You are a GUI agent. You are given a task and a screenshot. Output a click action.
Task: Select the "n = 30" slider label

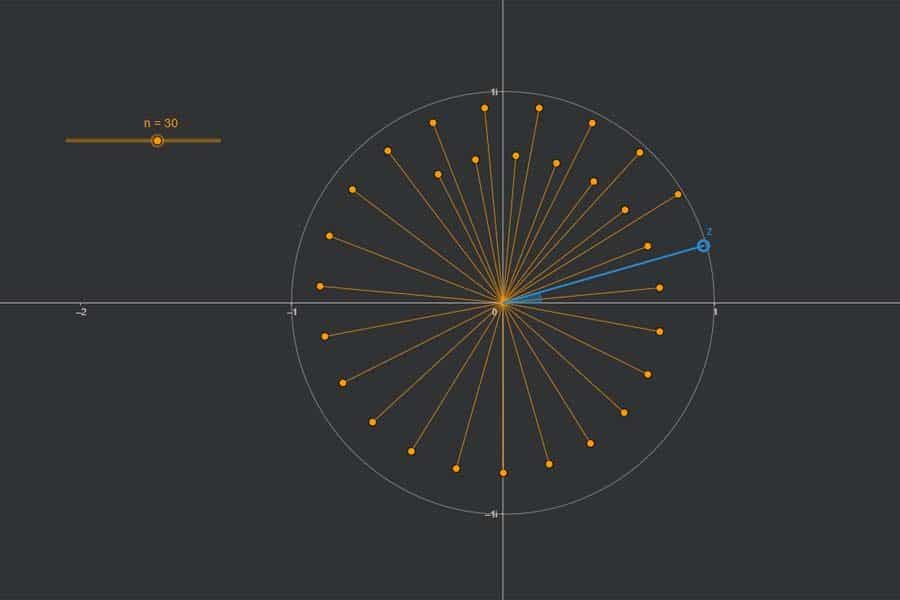pos(161,123)
